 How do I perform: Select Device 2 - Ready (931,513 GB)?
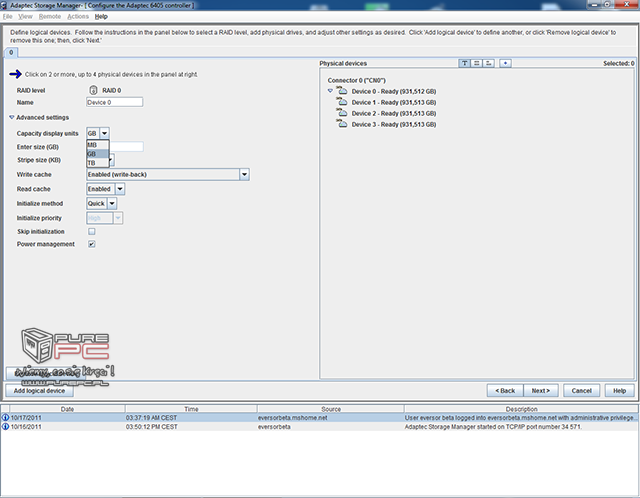point(394,113)
